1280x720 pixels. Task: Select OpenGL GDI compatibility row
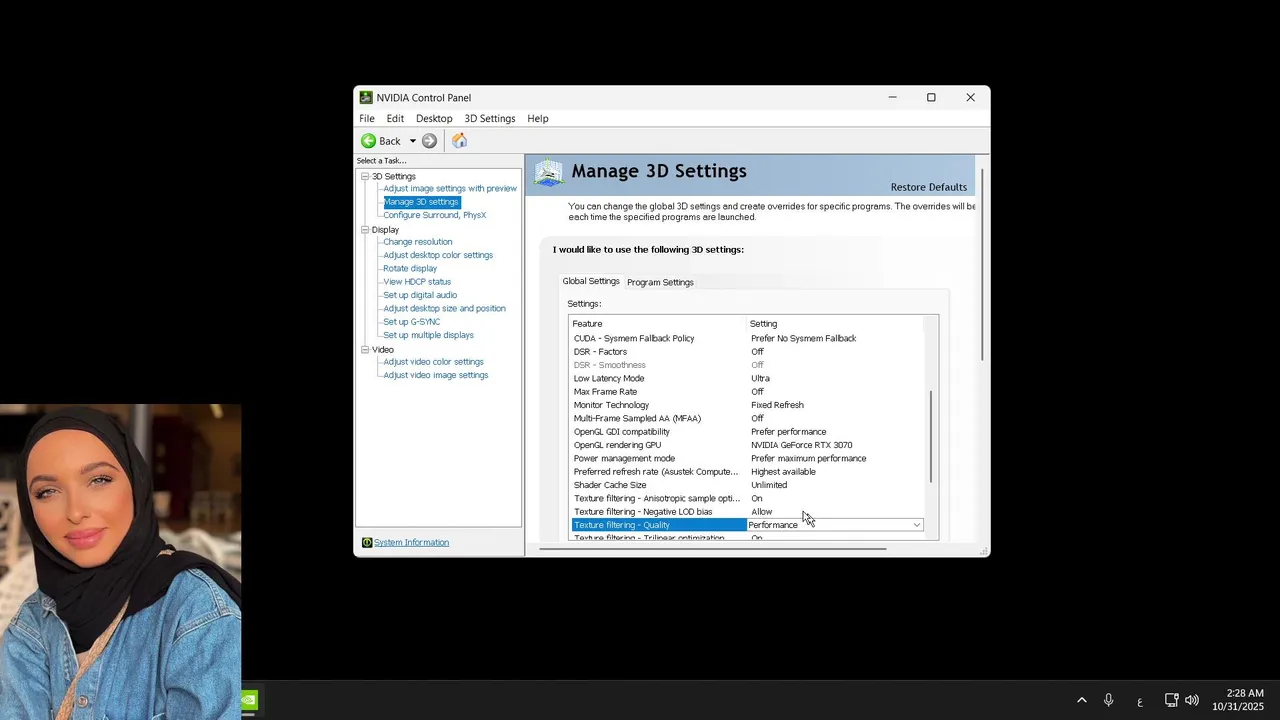747,432
